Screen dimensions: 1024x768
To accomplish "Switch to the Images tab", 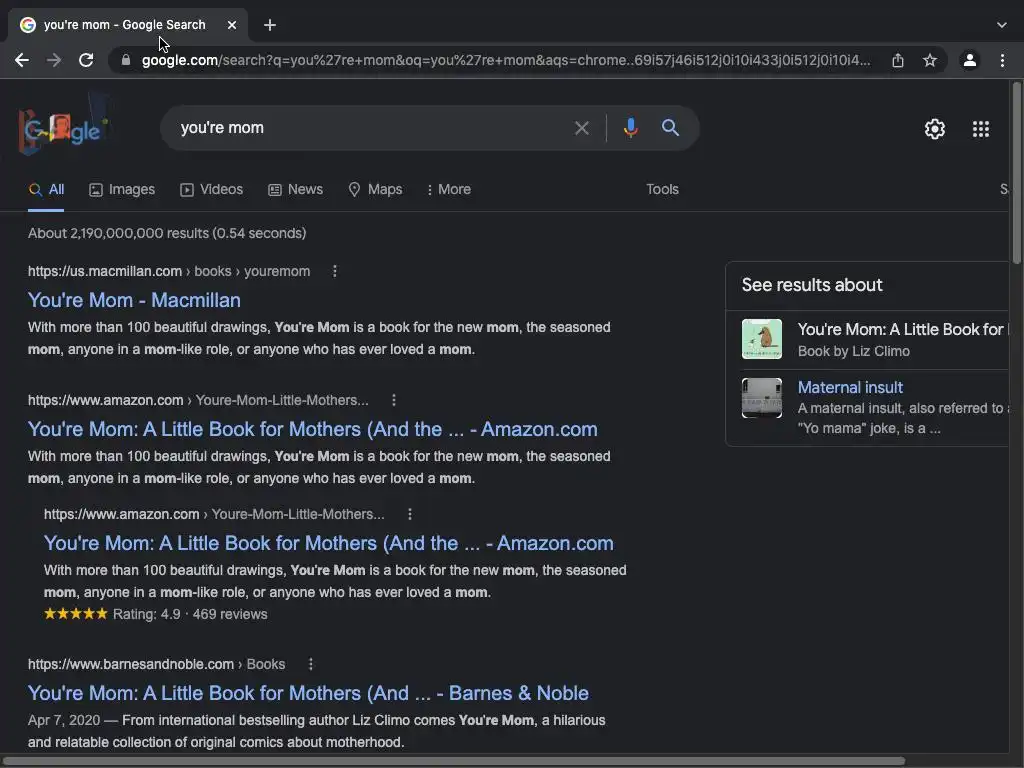I will [x=122, y=189].
